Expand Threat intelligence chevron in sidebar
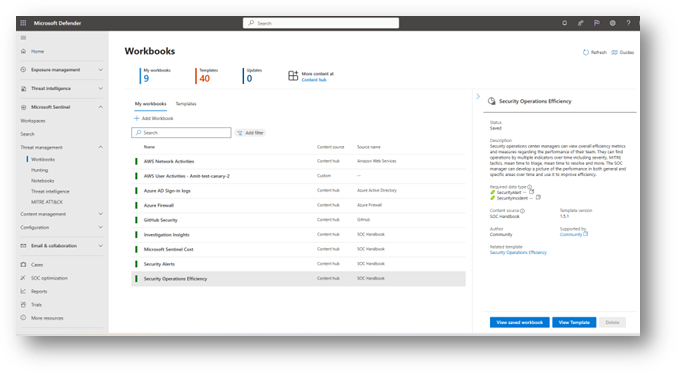Screen dimensions: 678x374 pyautogui.click(x=100, y=88)
